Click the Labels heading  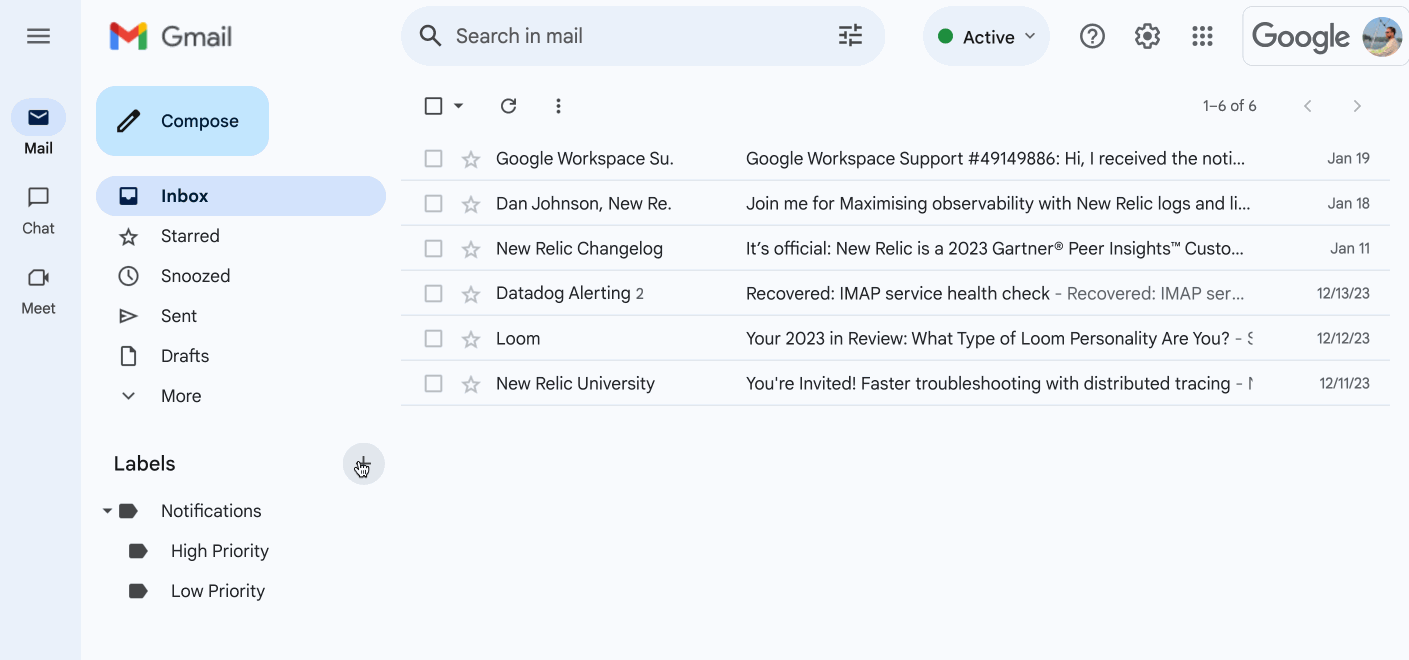[144, 464]
